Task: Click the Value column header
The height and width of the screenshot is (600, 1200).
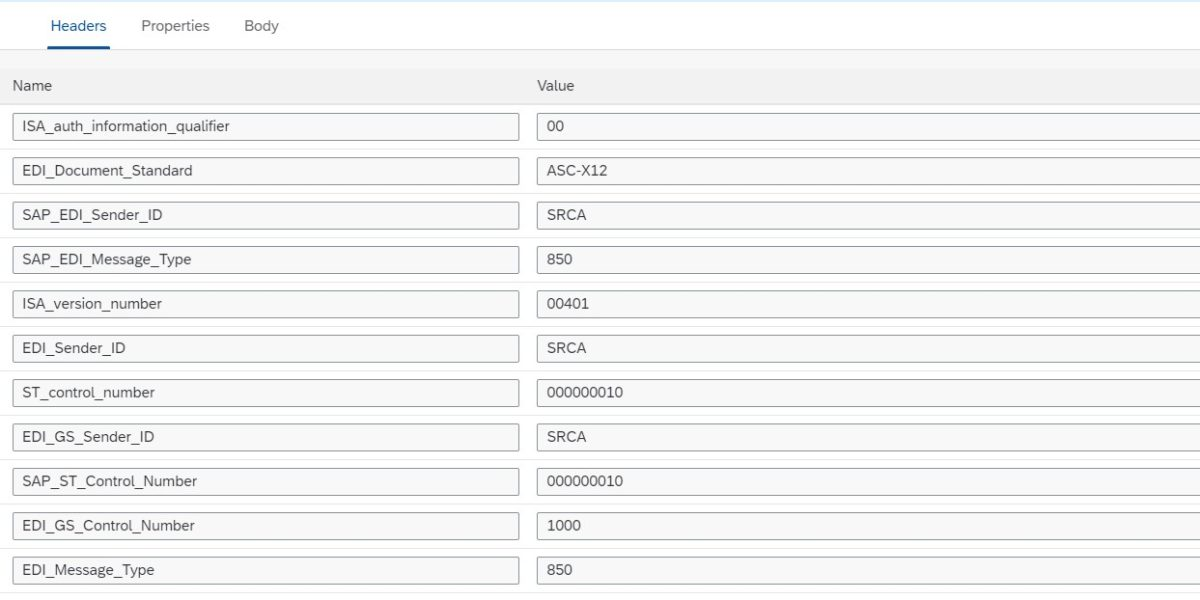Action: [x=556, y=86]
